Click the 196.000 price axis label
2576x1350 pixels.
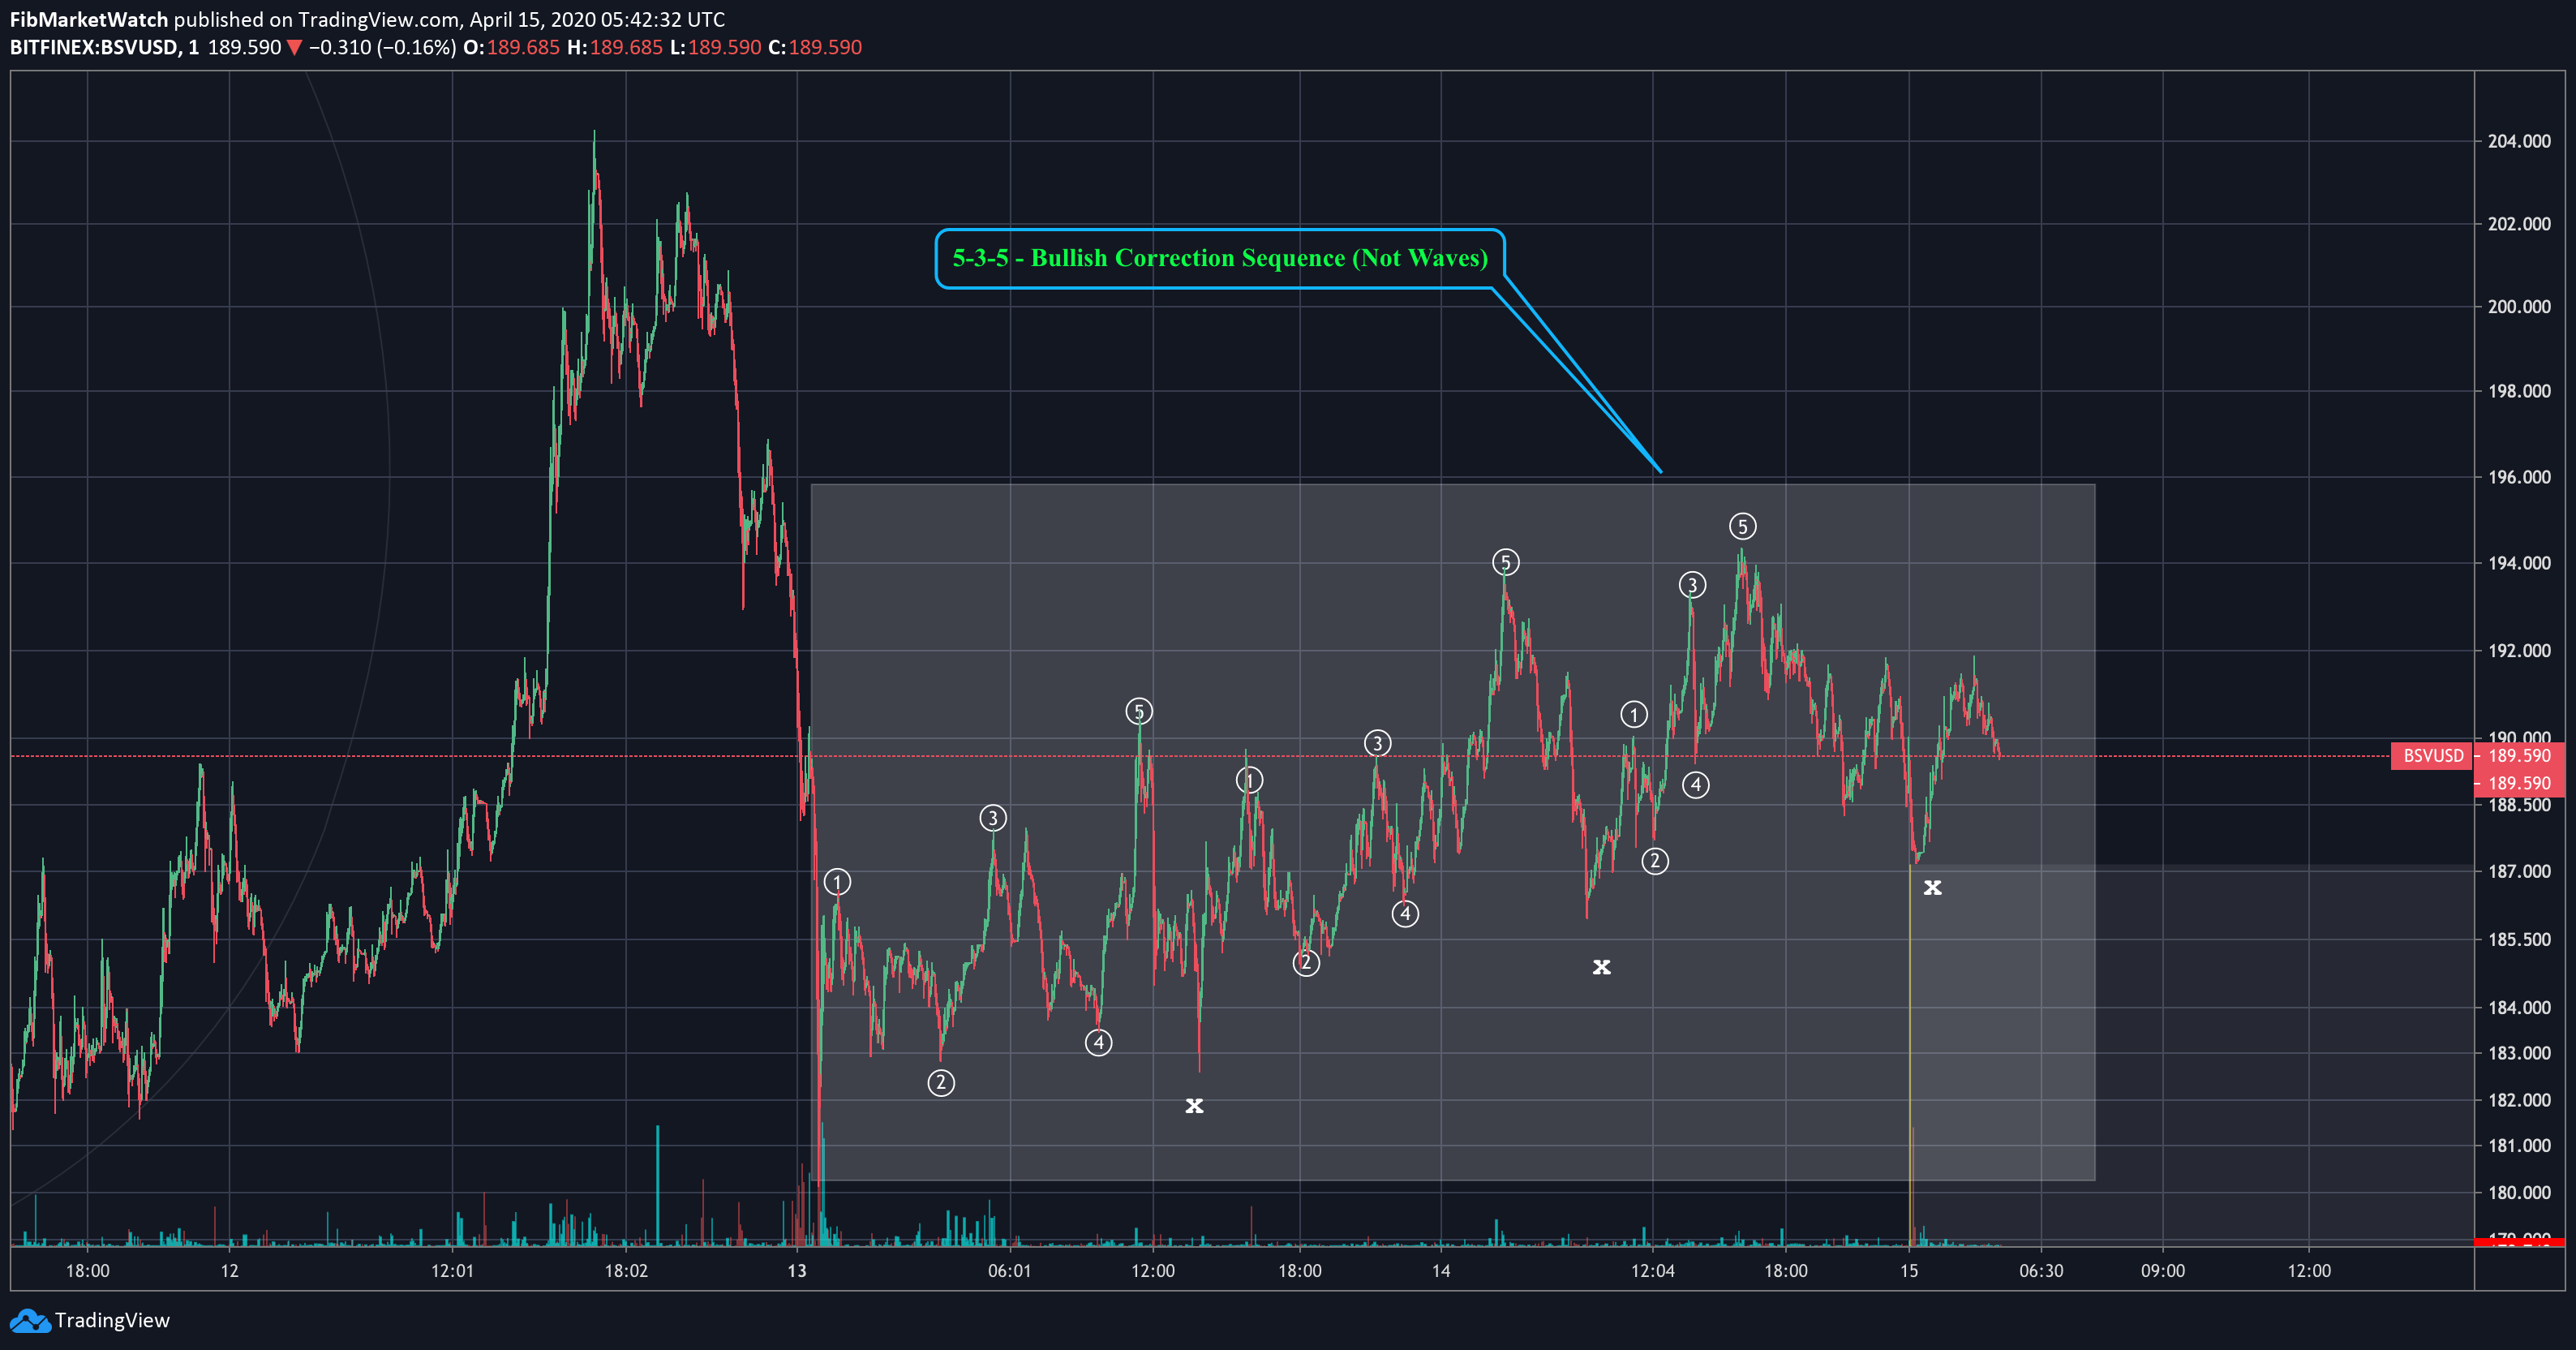2519,477
